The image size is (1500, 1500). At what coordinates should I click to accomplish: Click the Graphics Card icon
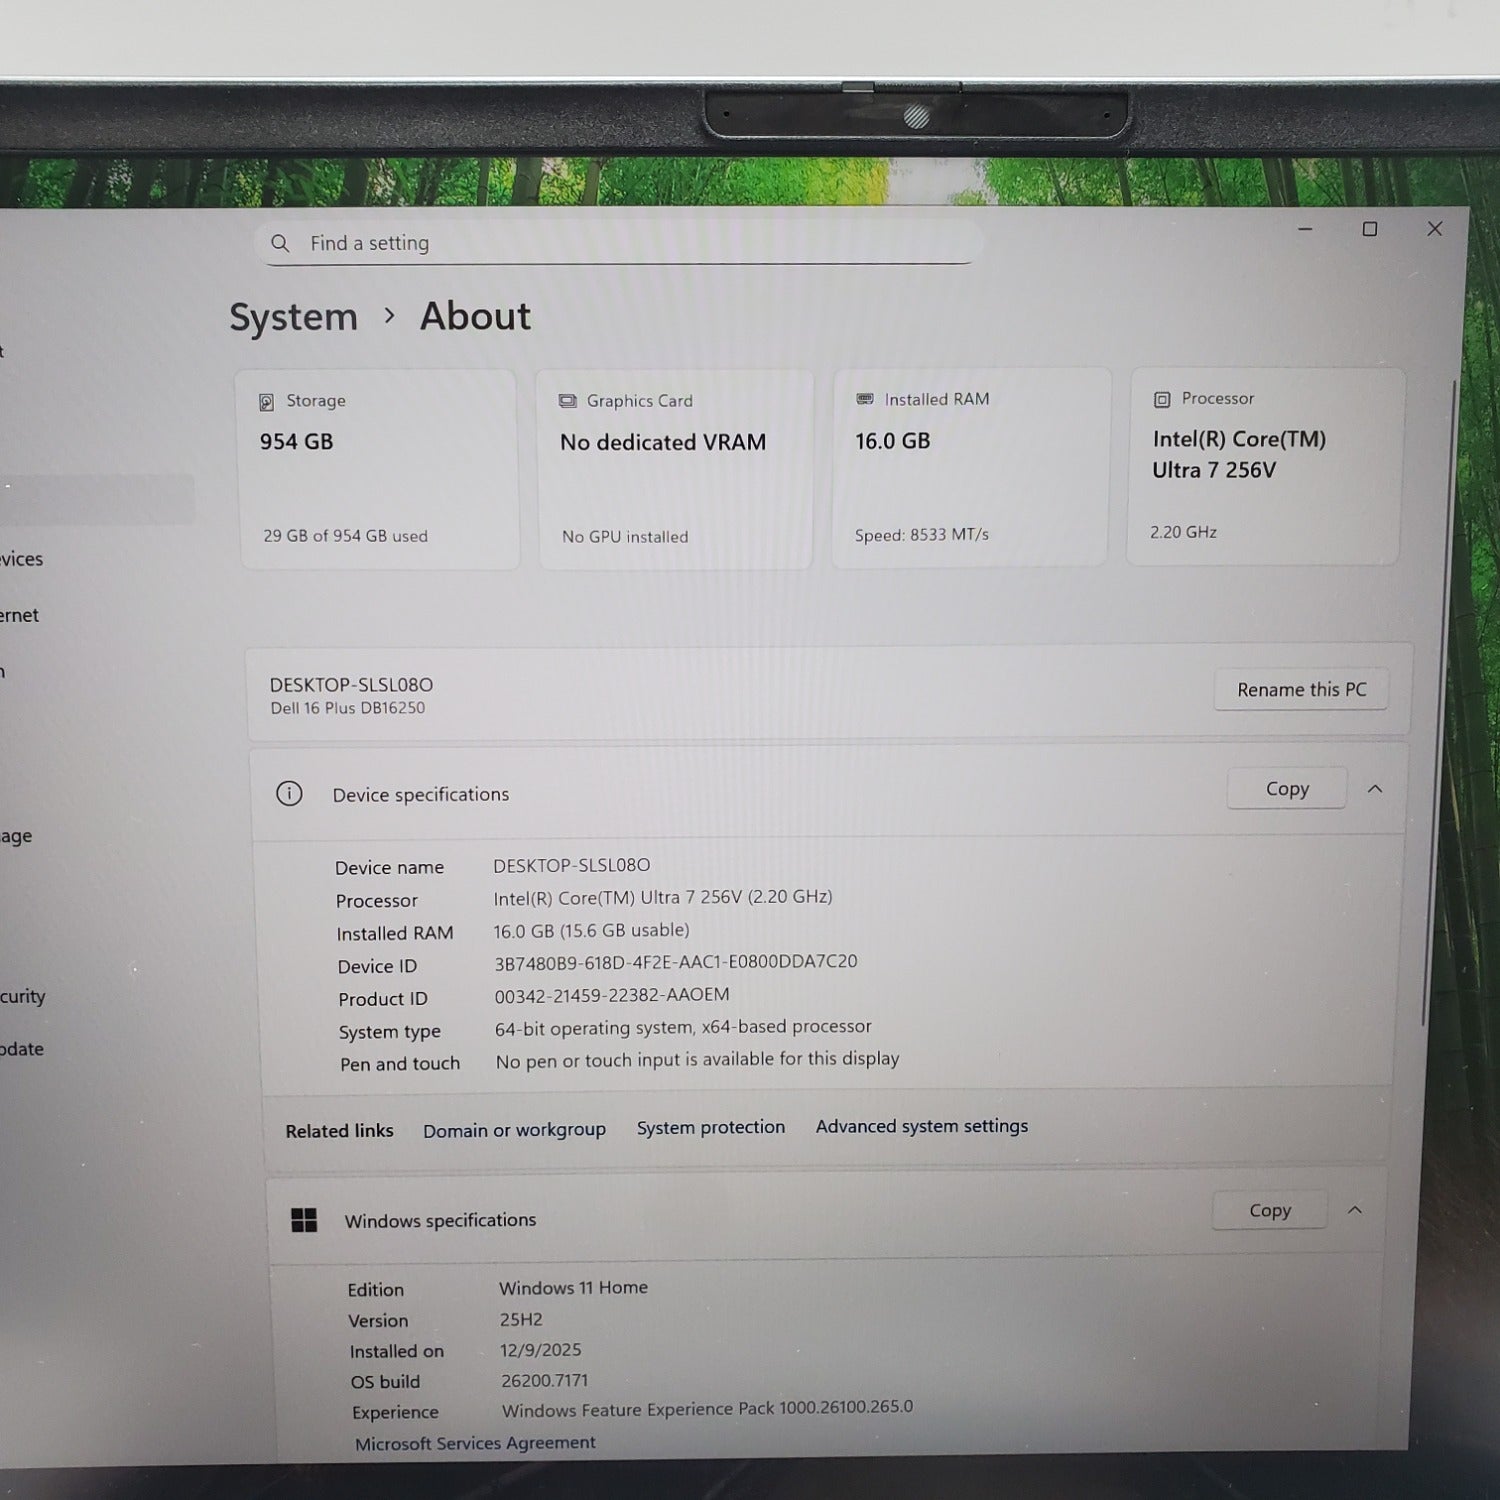567,401
